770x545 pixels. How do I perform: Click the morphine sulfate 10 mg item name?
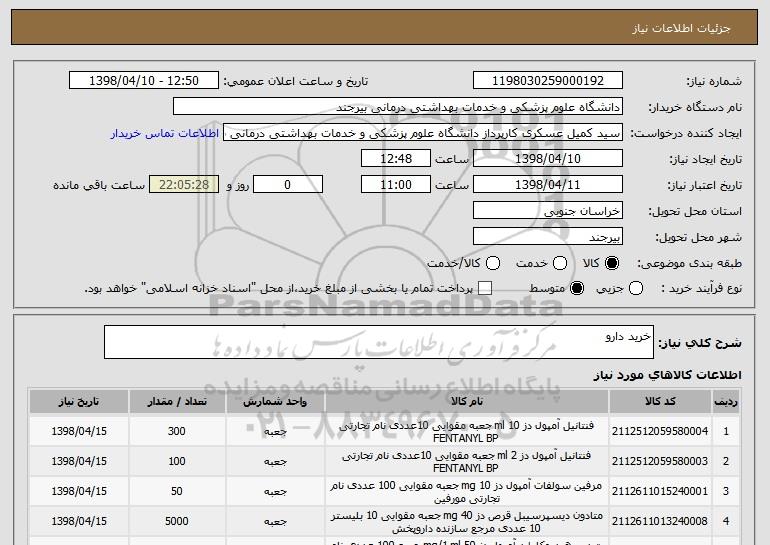(x=467, y=491)
